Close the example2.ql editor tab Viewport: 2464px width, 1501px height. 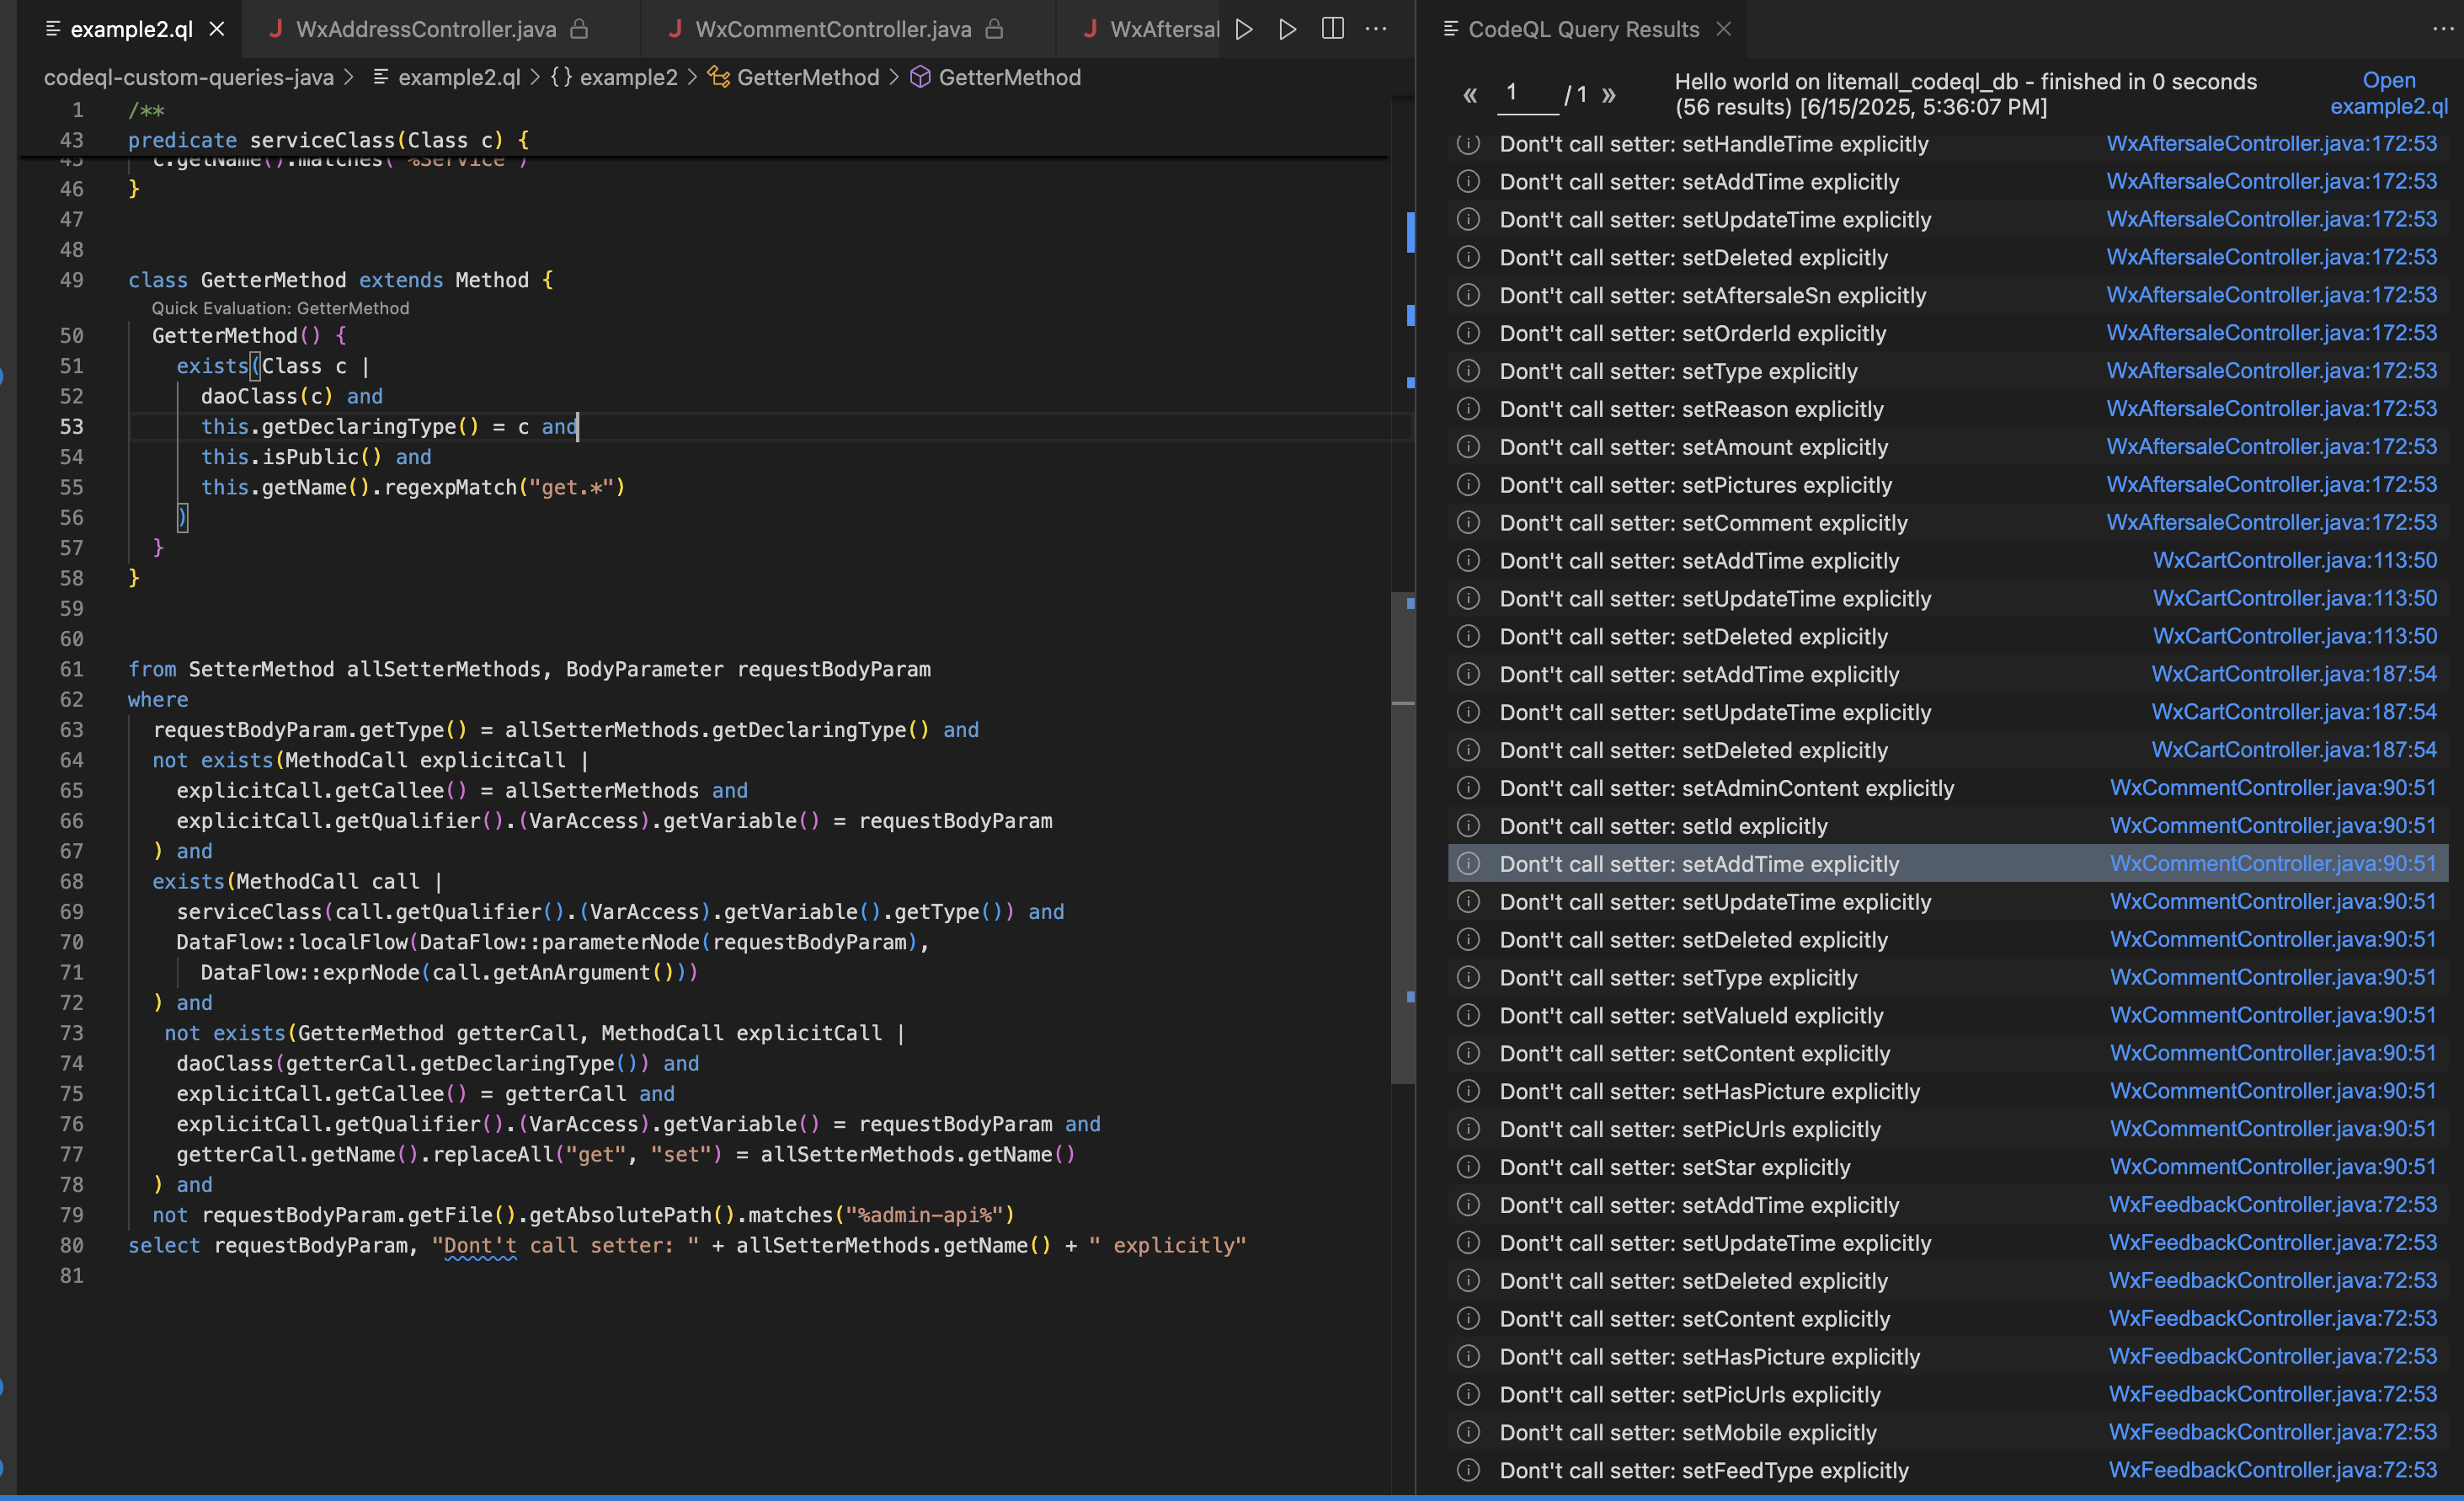(x=217, y=29)
